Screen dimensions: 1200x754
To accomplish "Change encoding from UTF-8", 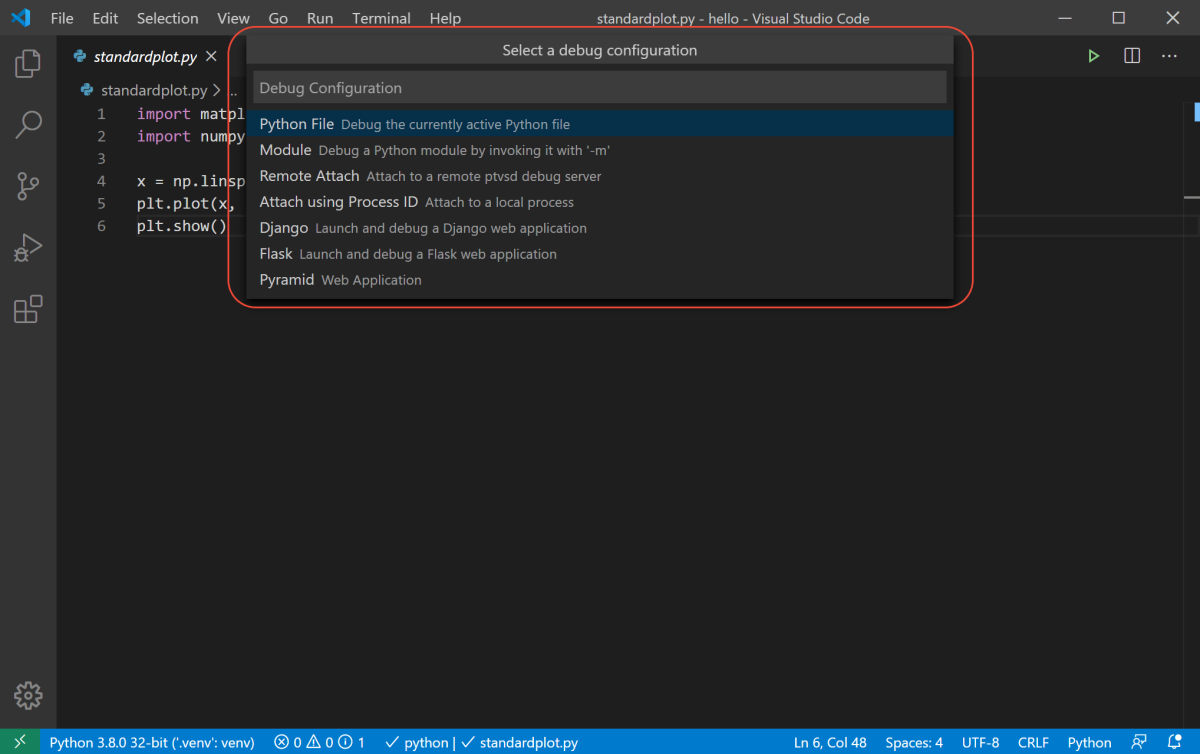I will [980, 742].
